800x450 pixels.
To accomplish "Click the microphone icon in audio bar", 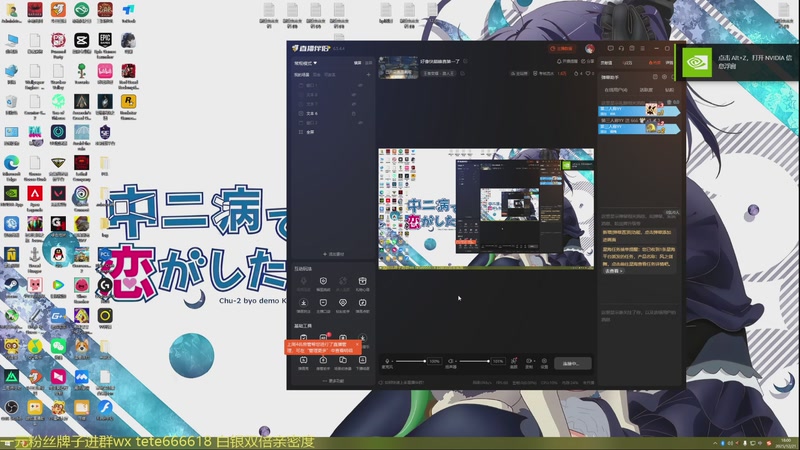I will tap(387, 361).
